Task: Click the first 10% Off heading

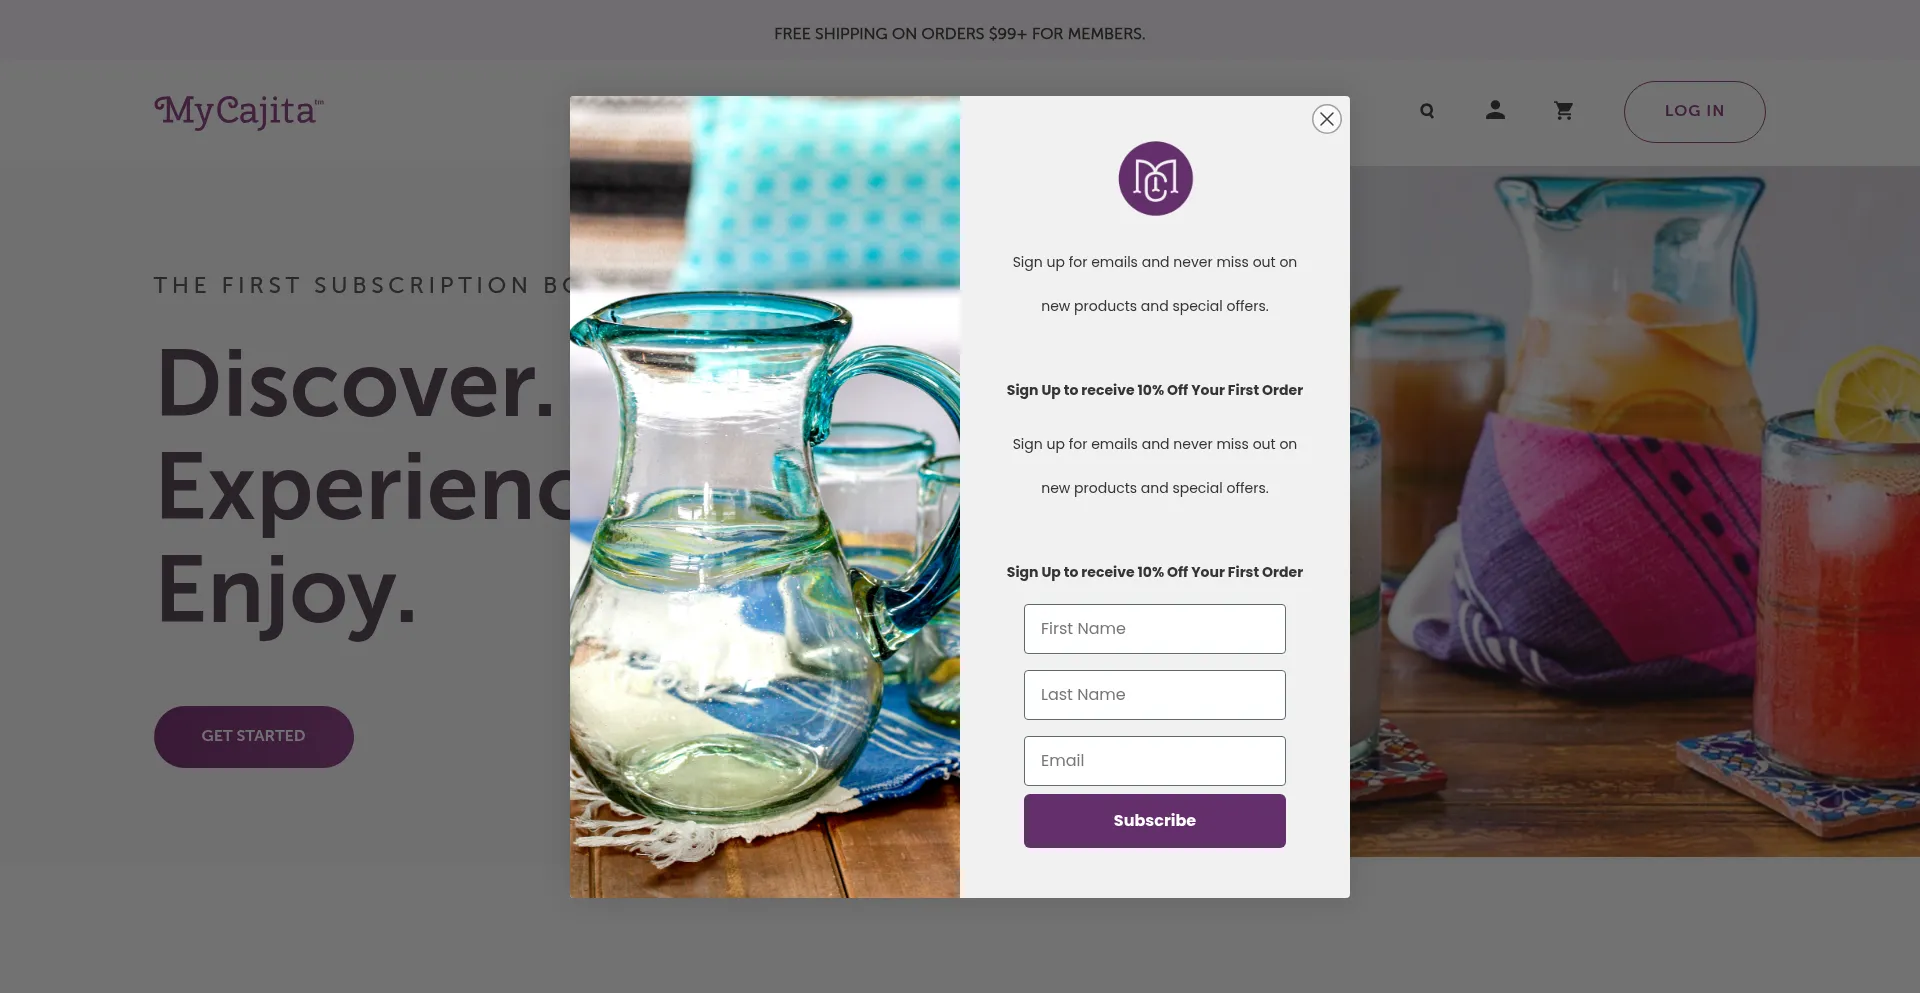Action: click(1154, 390)
